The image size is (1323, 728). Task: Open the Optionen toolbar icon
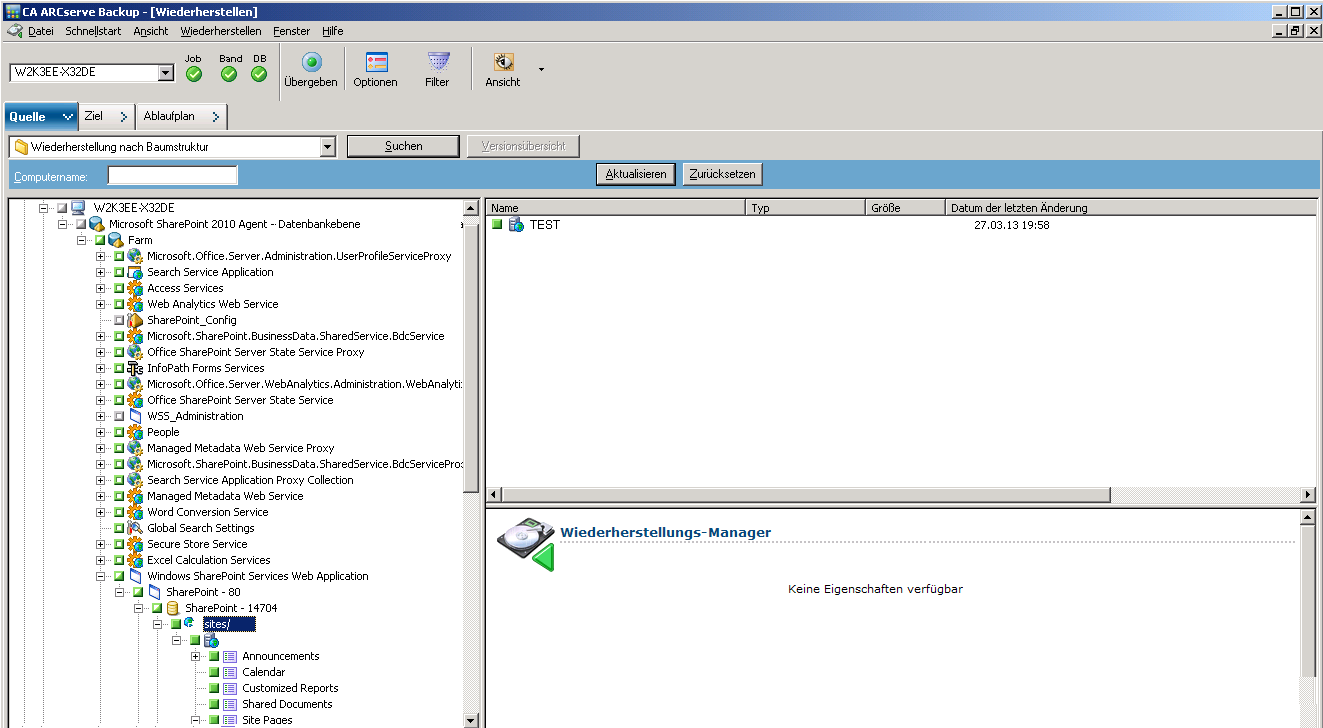(x=375, y=63)
